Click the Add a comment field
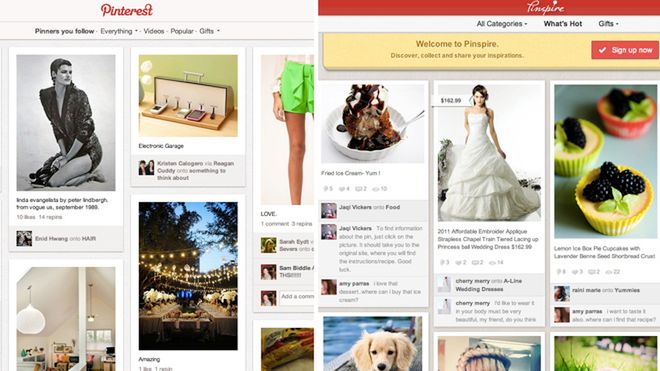The width and height of the screenshot is (660, 371). coord(297,297)
